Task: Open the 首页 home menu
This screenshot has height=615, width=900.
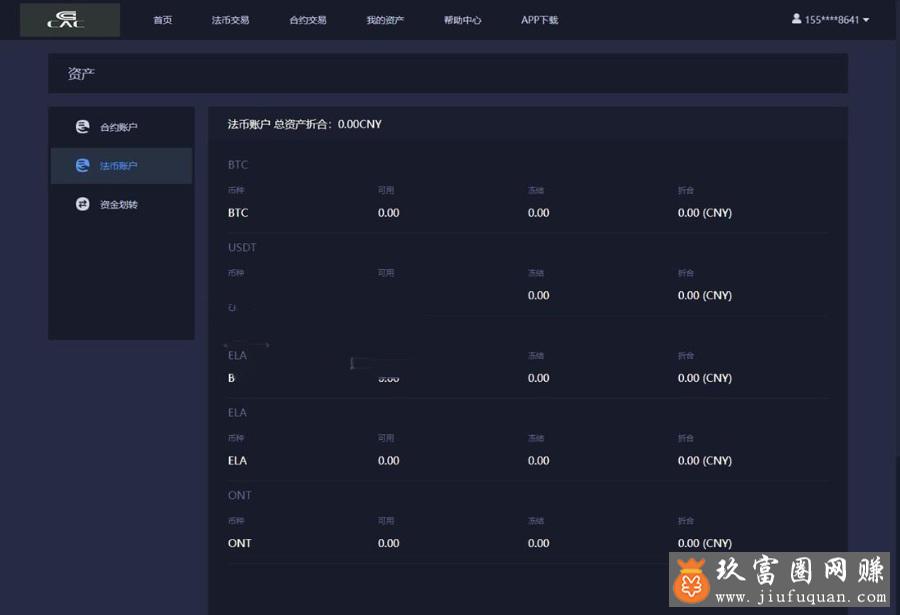Action: pyautogui.click(x=162, y=20)
